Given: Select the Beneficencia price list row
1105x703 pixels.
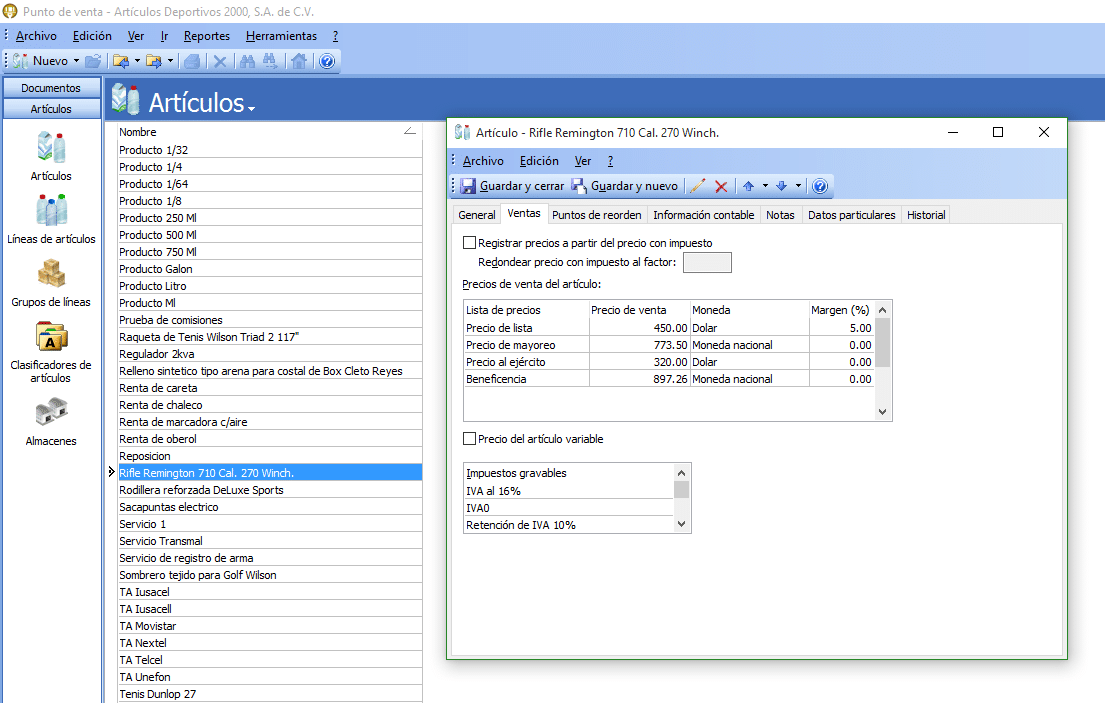Looking at the screenshot, I should pos(668,379).
